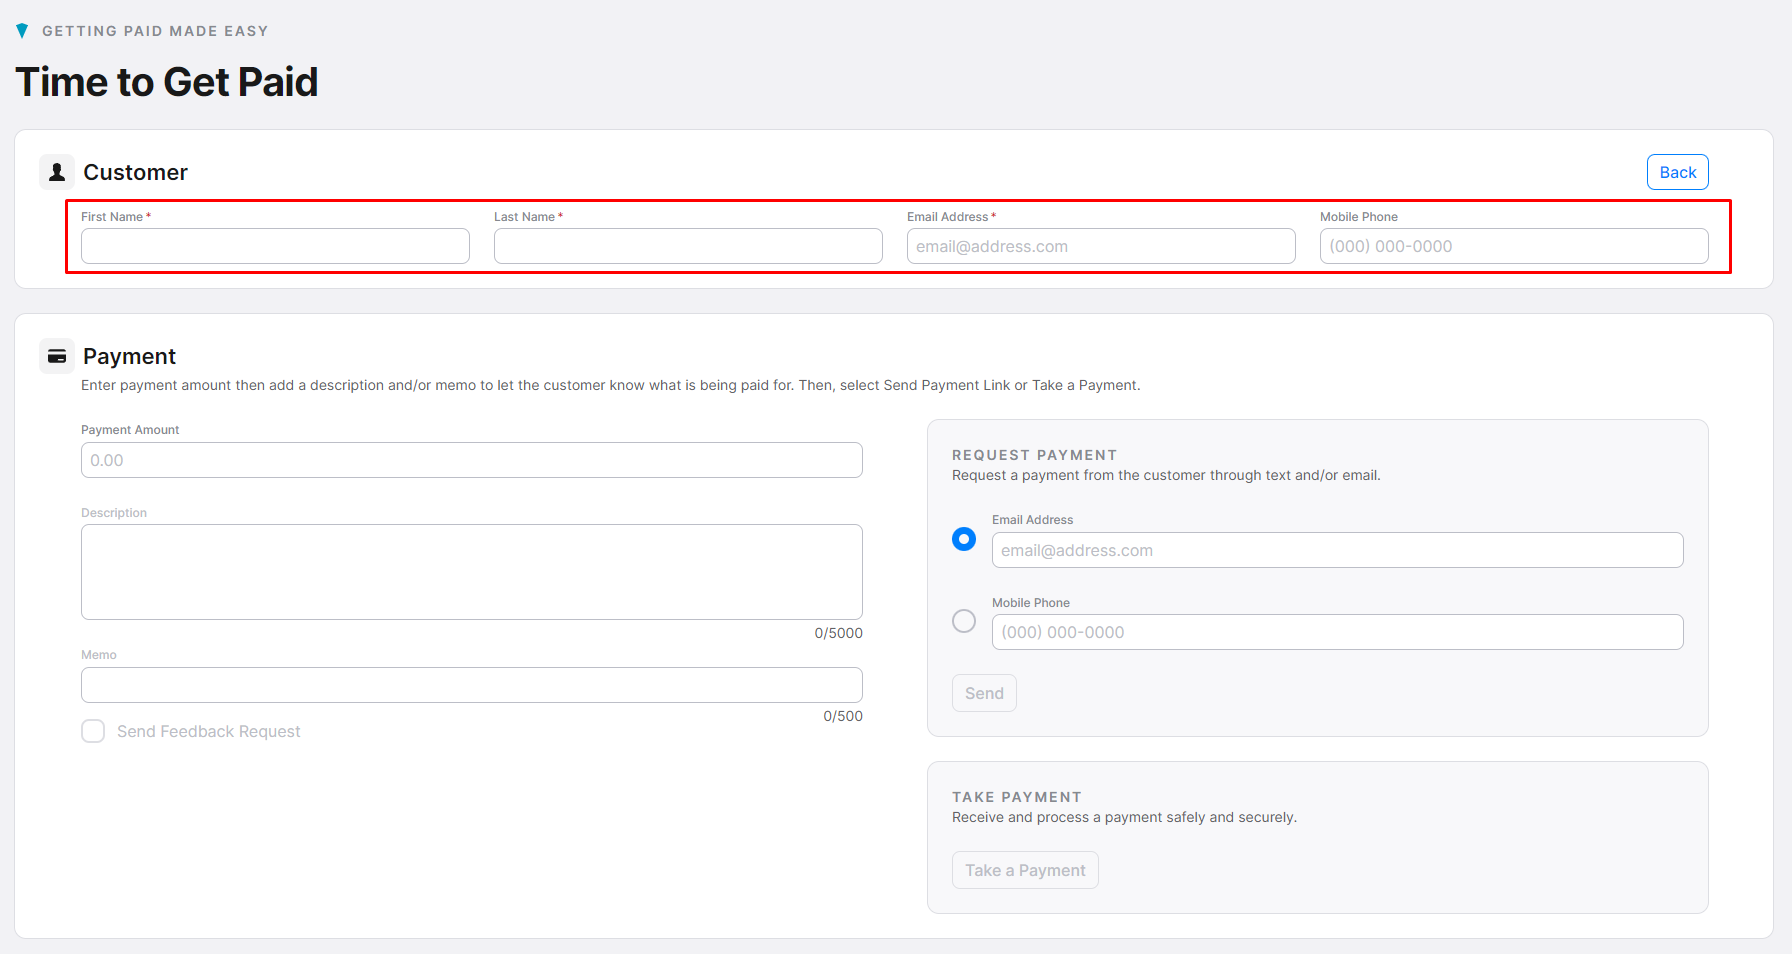Click the teal logo icon at top
This screenshot has width=1792, height=954.
point(22,31)
